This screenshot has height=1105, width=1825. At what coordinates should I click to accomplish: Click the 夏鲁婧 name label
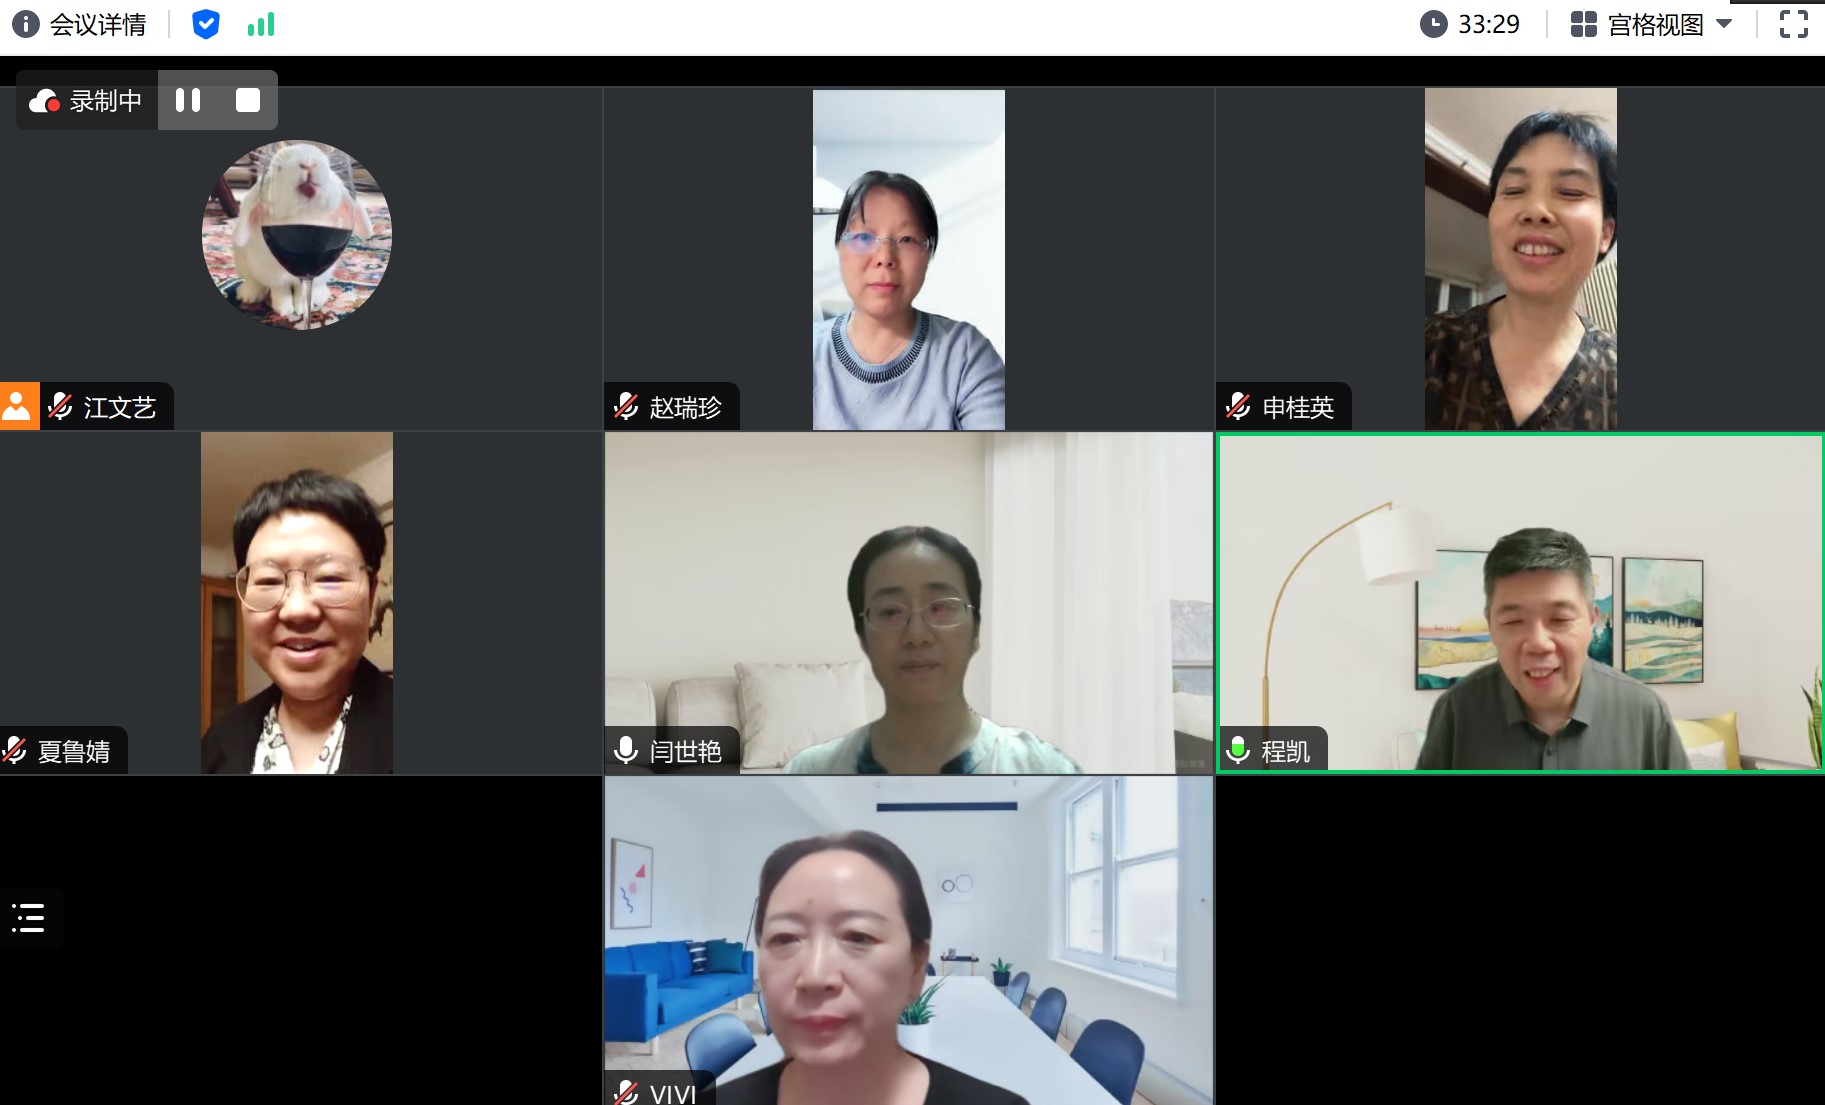pyautogui.click(x=74, y=751)
